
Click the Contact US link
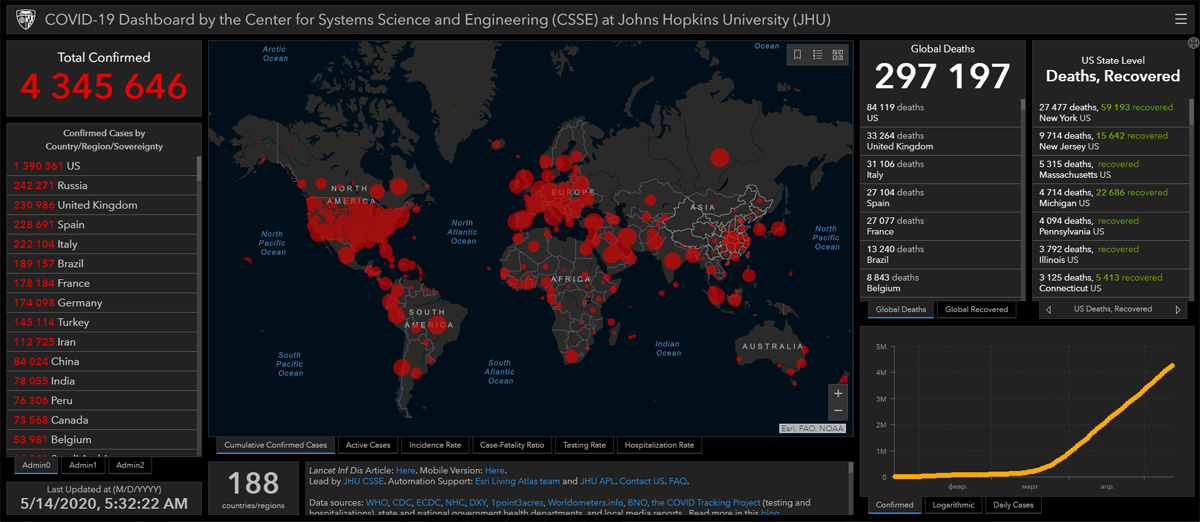tap(642, 481)
